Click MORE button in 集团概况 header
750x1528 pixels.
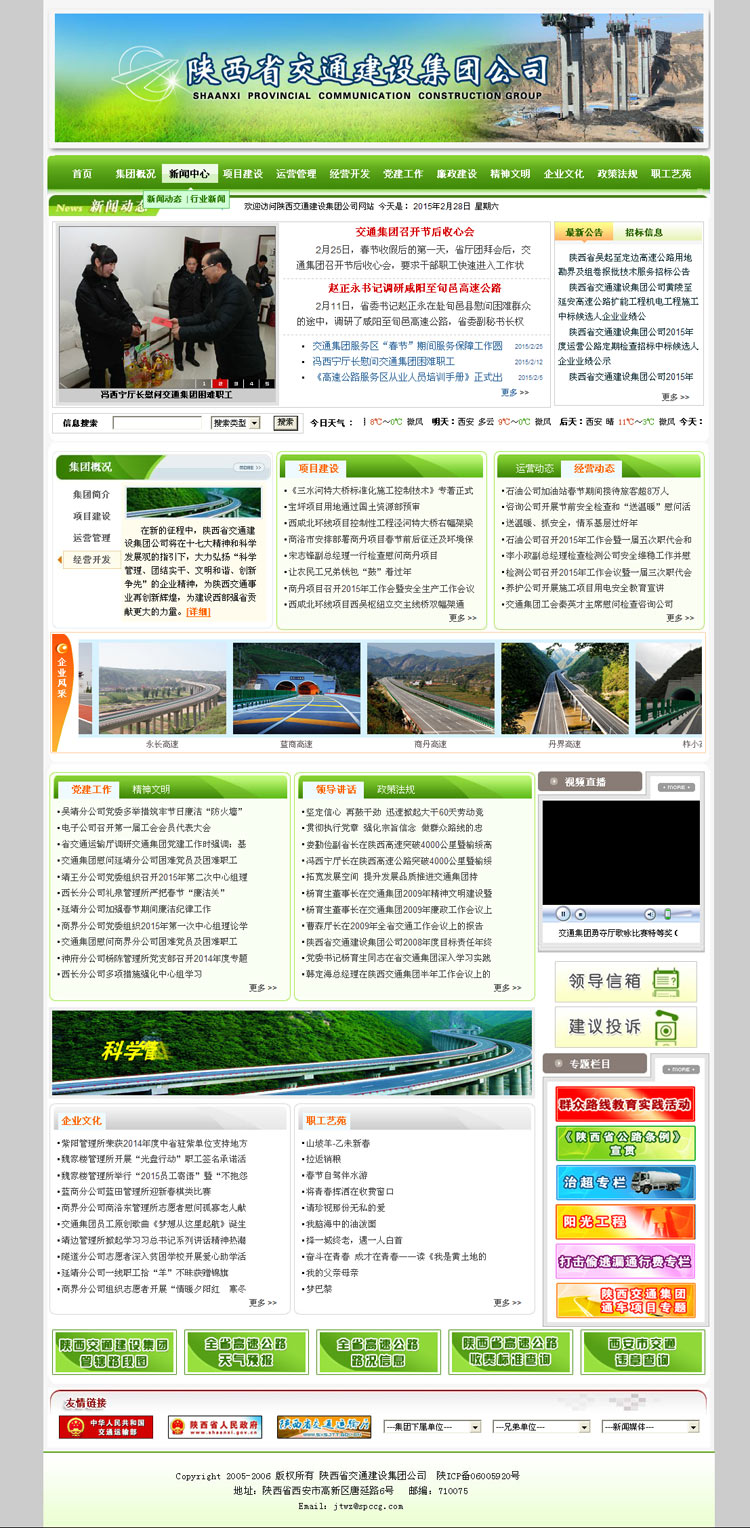[x=250, y=467]
